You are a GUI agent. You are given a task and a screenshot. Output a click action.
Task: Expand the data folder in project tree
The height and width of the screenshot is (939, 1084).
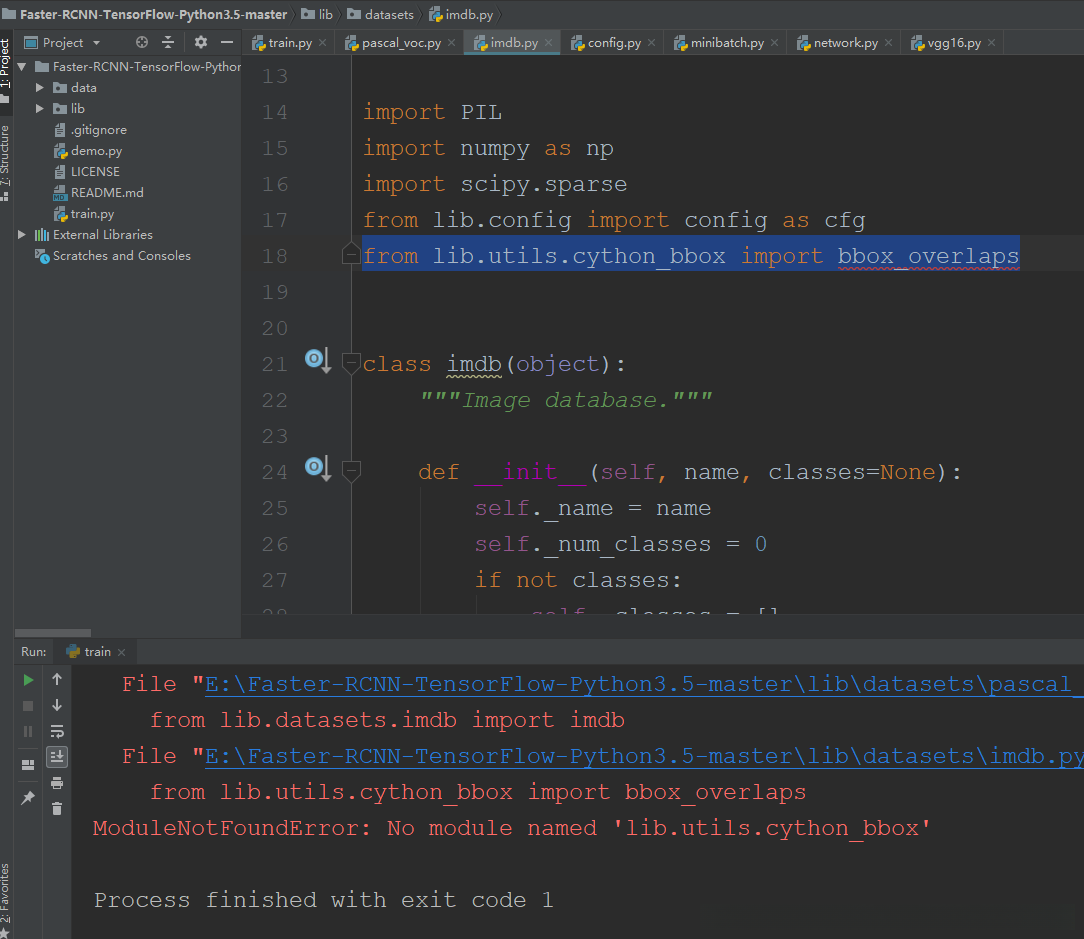[x=40, y=88]
